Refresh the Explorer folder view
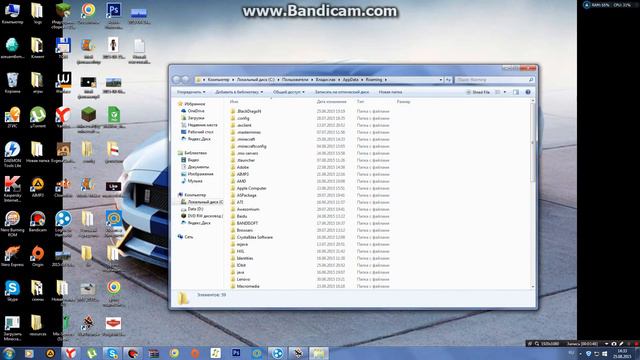Screen dimensions: 640x360 point(448,80)
